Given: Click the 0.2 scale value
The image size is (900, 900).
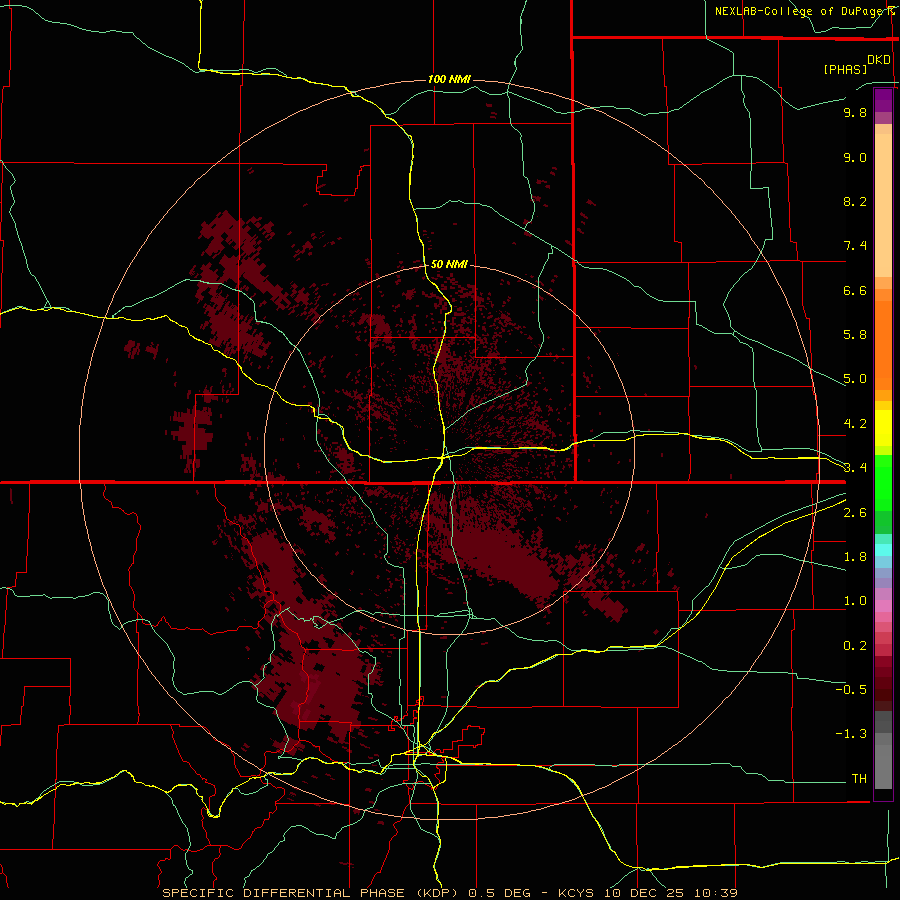Looking at the screenshot, I should tap(855, 646).
